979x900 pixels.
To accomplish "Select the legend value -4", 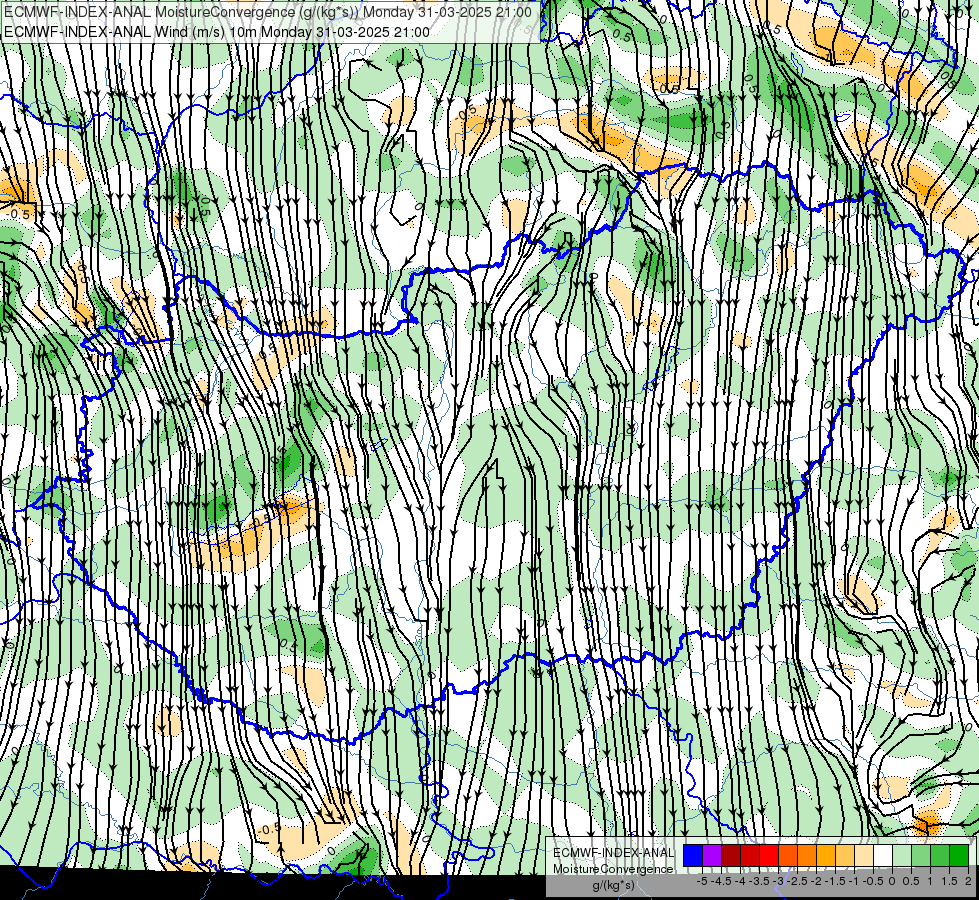I will (740, 881).
